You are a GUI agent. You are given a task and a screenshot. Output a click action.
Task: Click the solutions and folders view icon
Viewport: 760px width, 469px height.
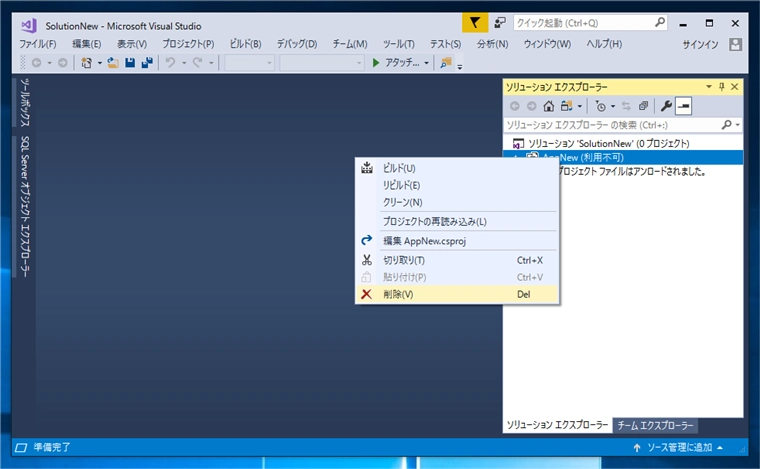pyautogui.click(x=567, y=106)
